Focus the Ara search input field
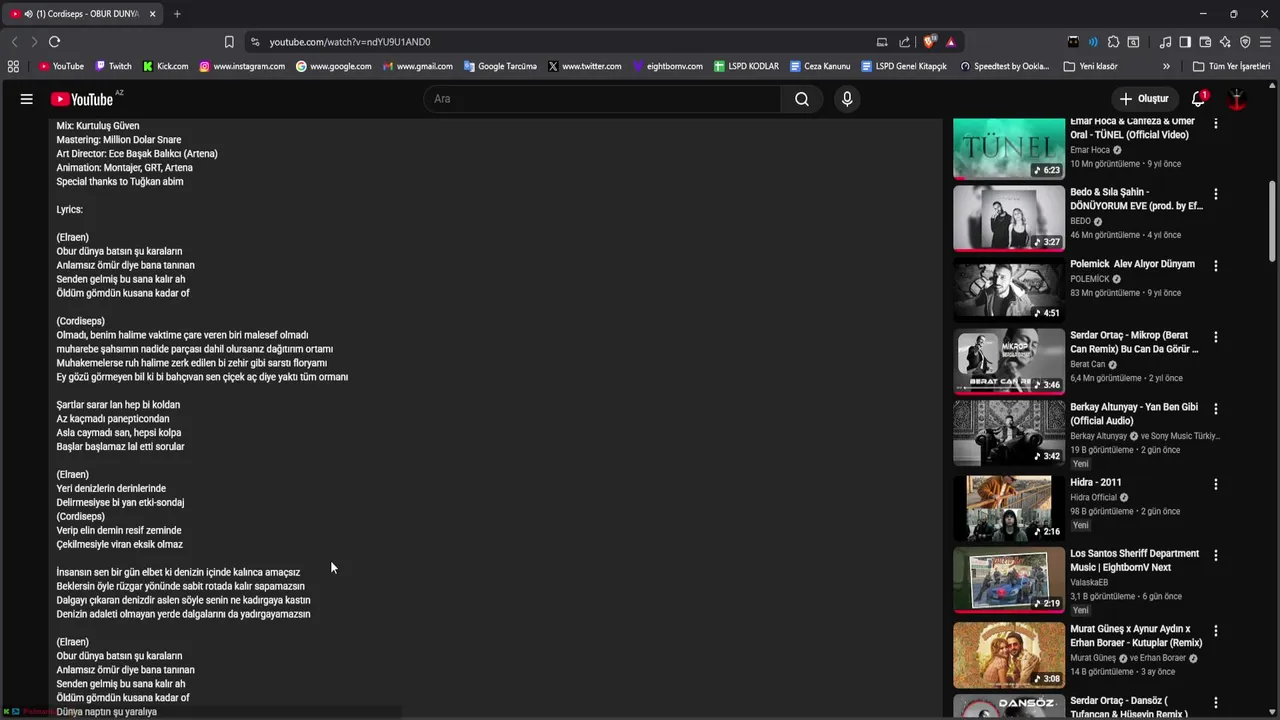This screenshot has width=1280, height=720. click(x=603, y=99)
